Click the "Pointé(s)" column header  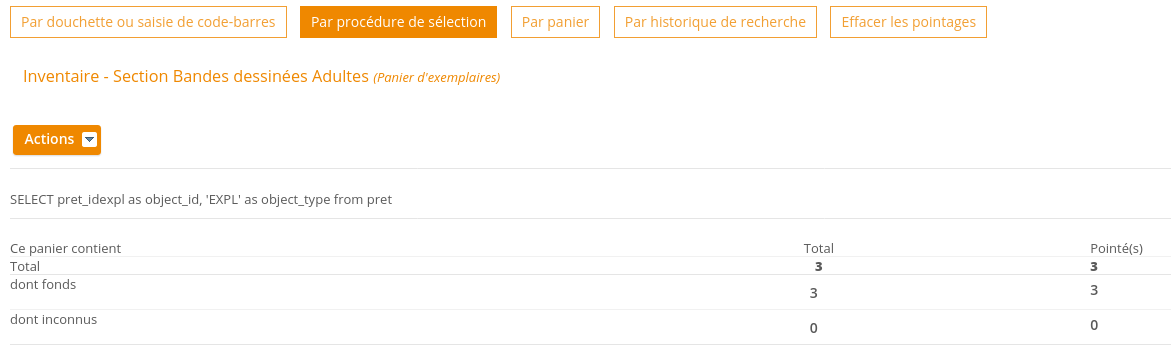click(x=1116, y=248)
